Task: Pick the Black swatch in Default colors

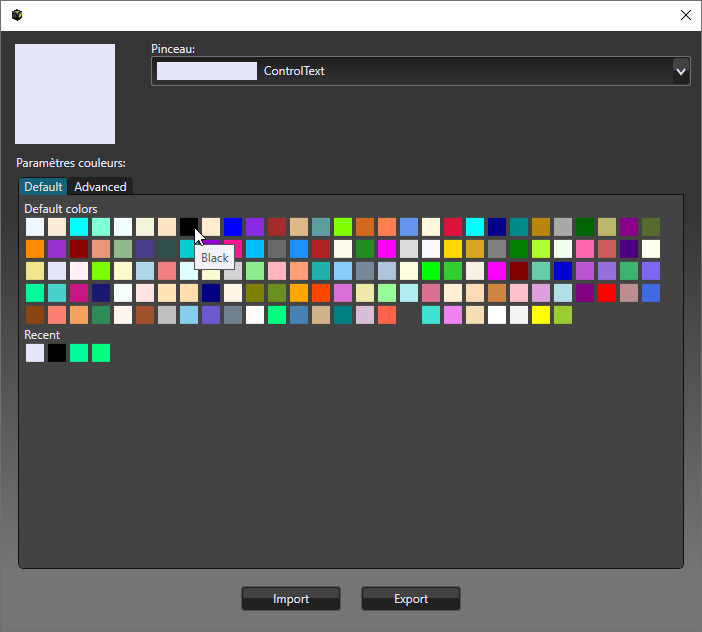Action: click(189, 227)
